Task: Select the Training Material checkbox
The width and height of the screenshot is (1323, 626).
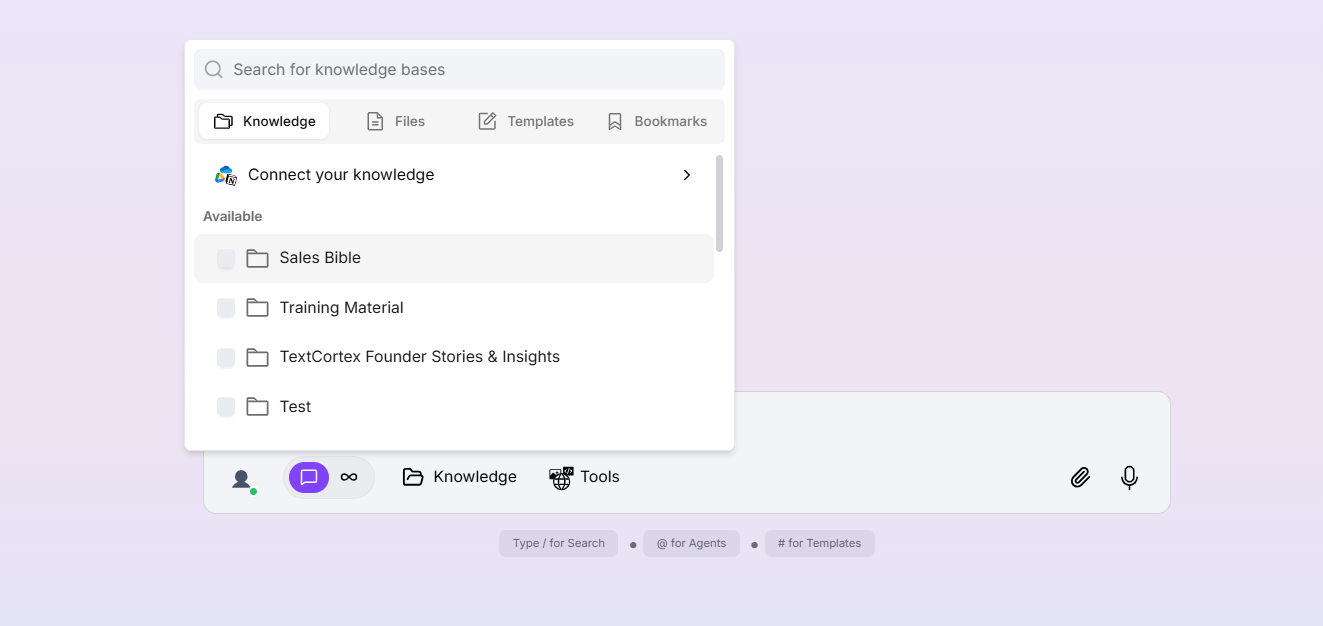Action: click(225, 308)
